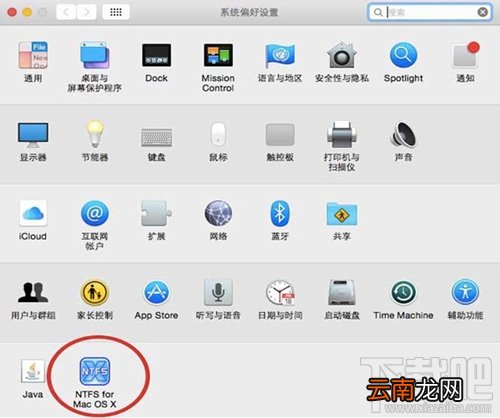Open 扩展 (Extensions) preferences

[x=156, y=213]
